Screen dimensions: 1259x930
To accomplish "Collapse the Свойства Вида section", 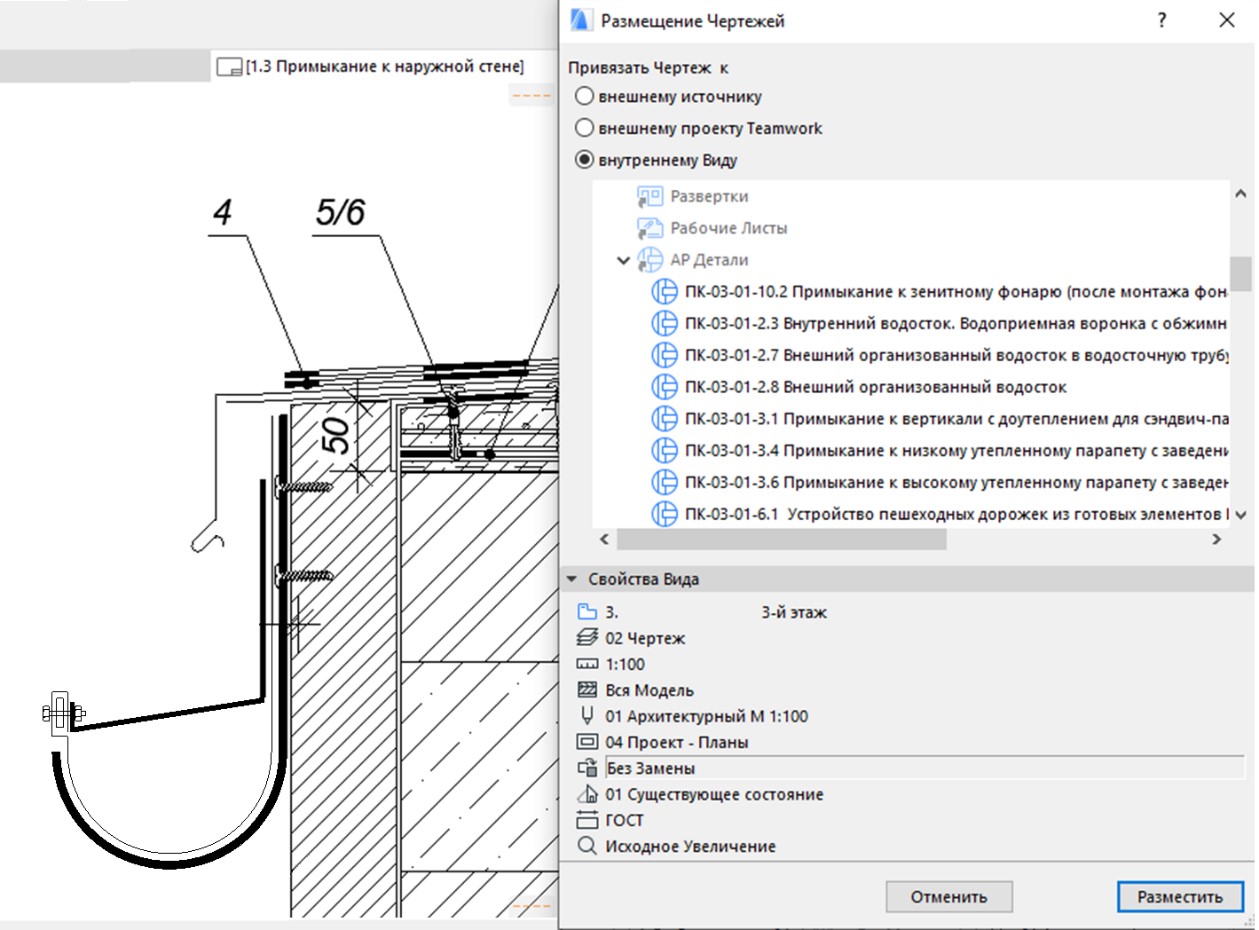I will (x=572, y=578).
